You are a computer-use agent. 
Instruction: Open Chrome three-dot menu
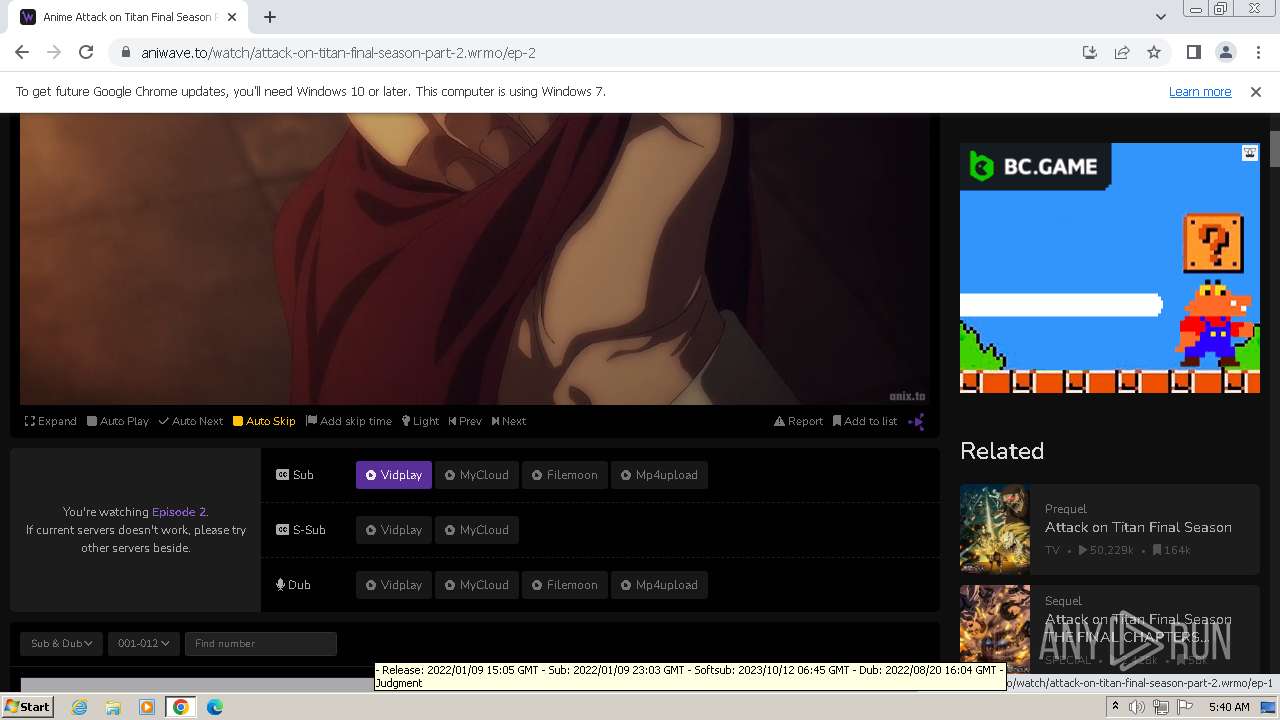tap(1257, 53)
